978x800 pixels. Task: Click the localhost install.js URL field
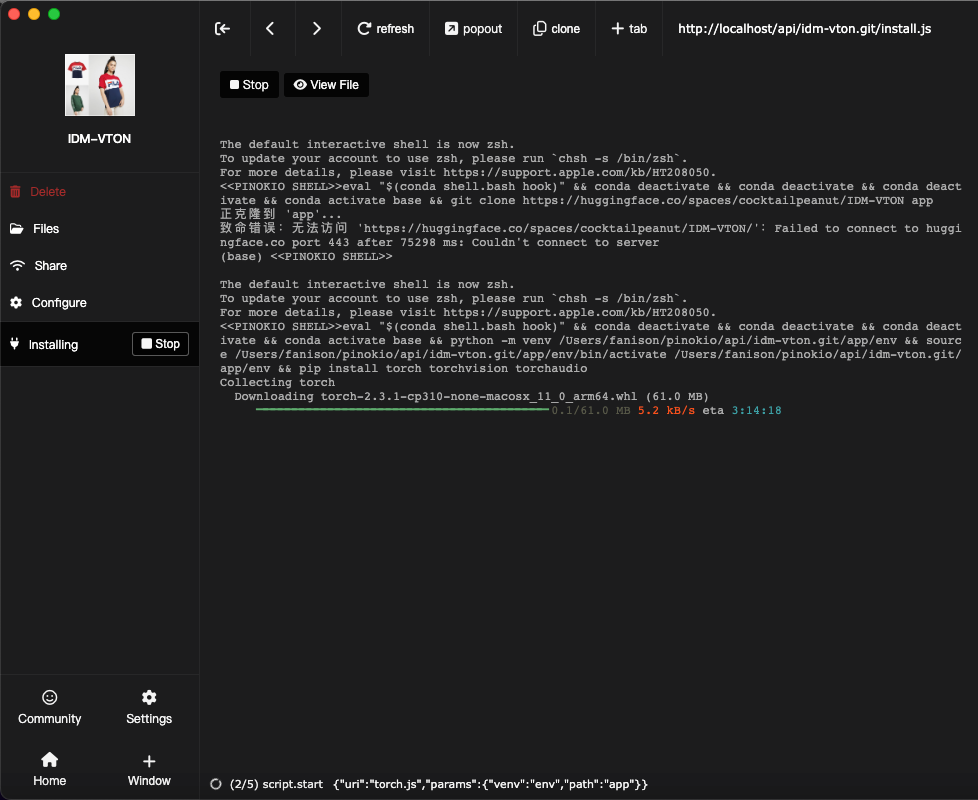[805, 29]
